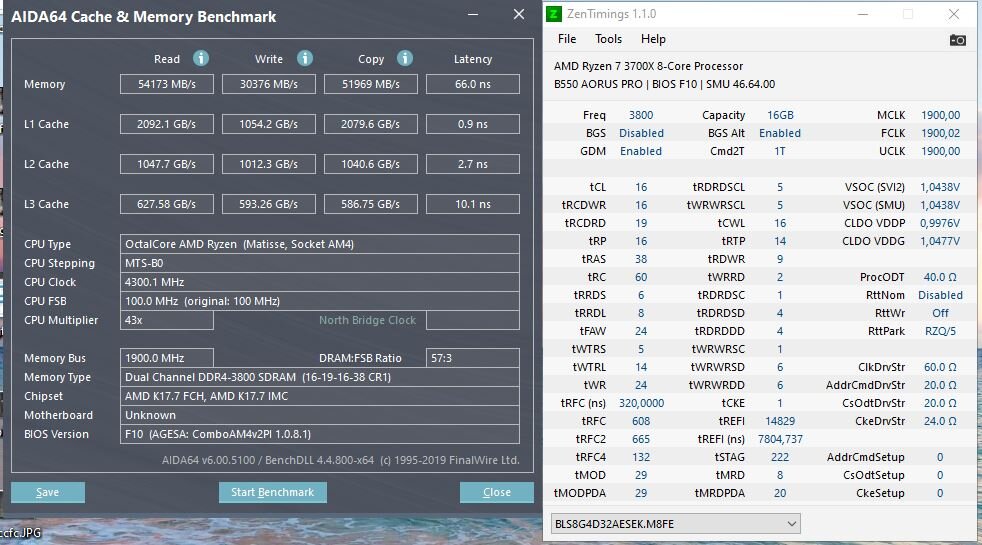Click the Freq value 3800 in ZenTimings
Screen dimensions: 982x545
641,115
